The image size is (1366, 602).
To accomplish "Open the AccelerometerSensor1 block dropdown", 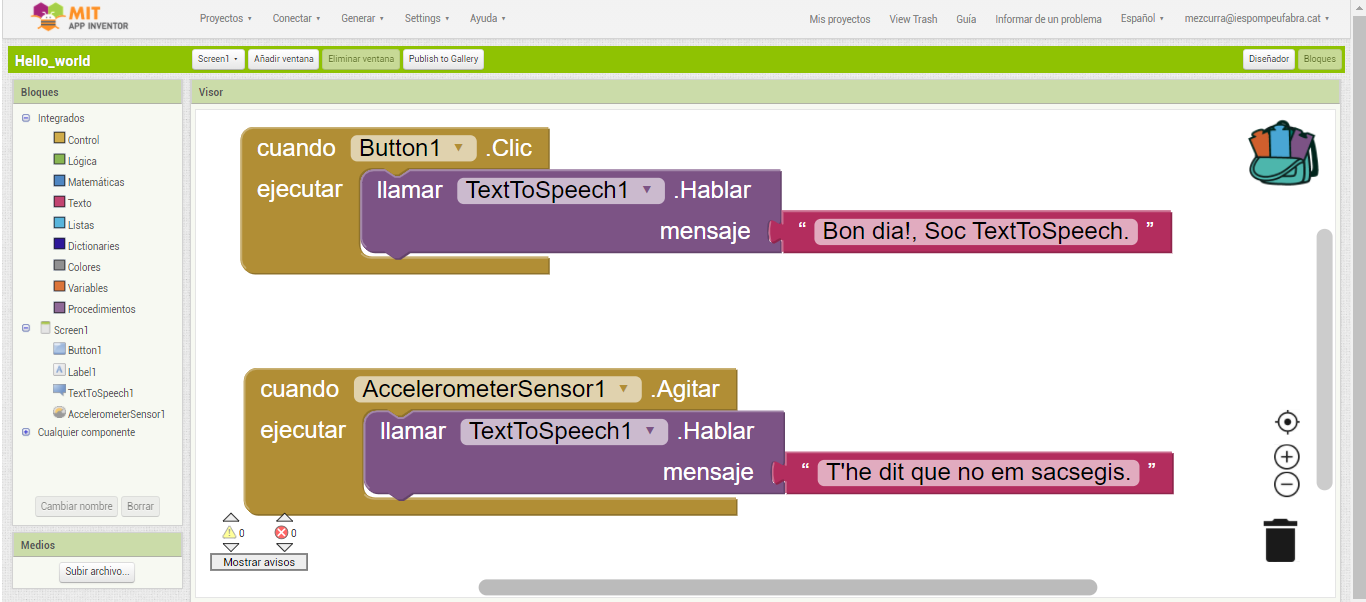I will [623, 389].
